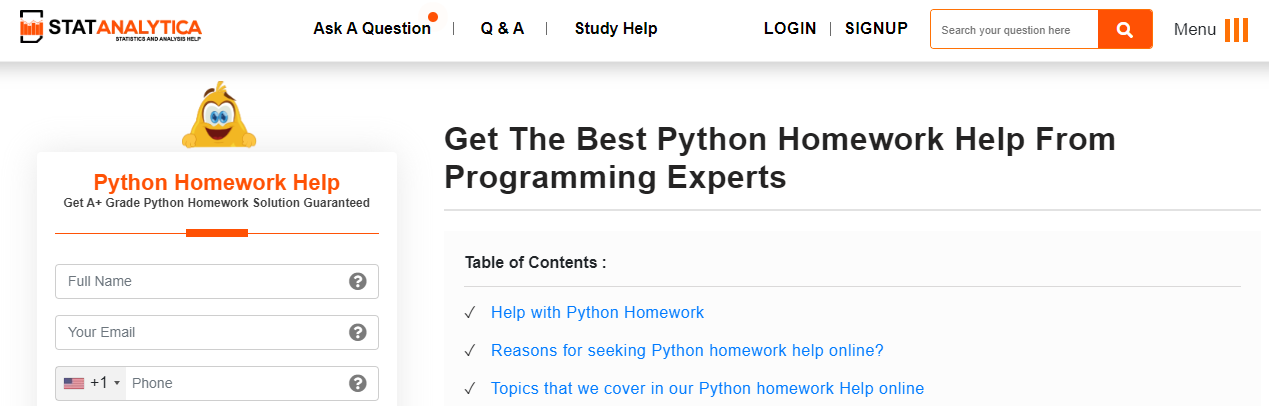Click the LOGIN link
Viewport: 1269px width, 406px height.
(790, 29)
